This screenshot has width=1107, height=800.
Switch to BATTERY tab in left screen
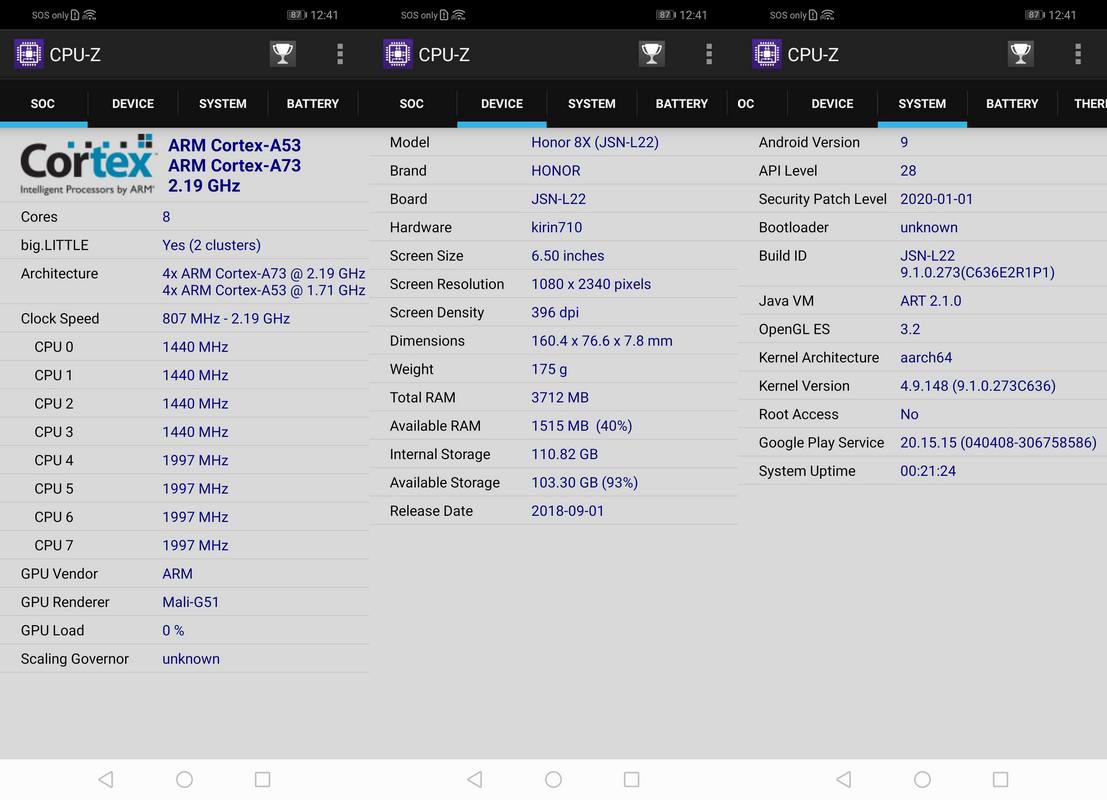tap(313, 104)
